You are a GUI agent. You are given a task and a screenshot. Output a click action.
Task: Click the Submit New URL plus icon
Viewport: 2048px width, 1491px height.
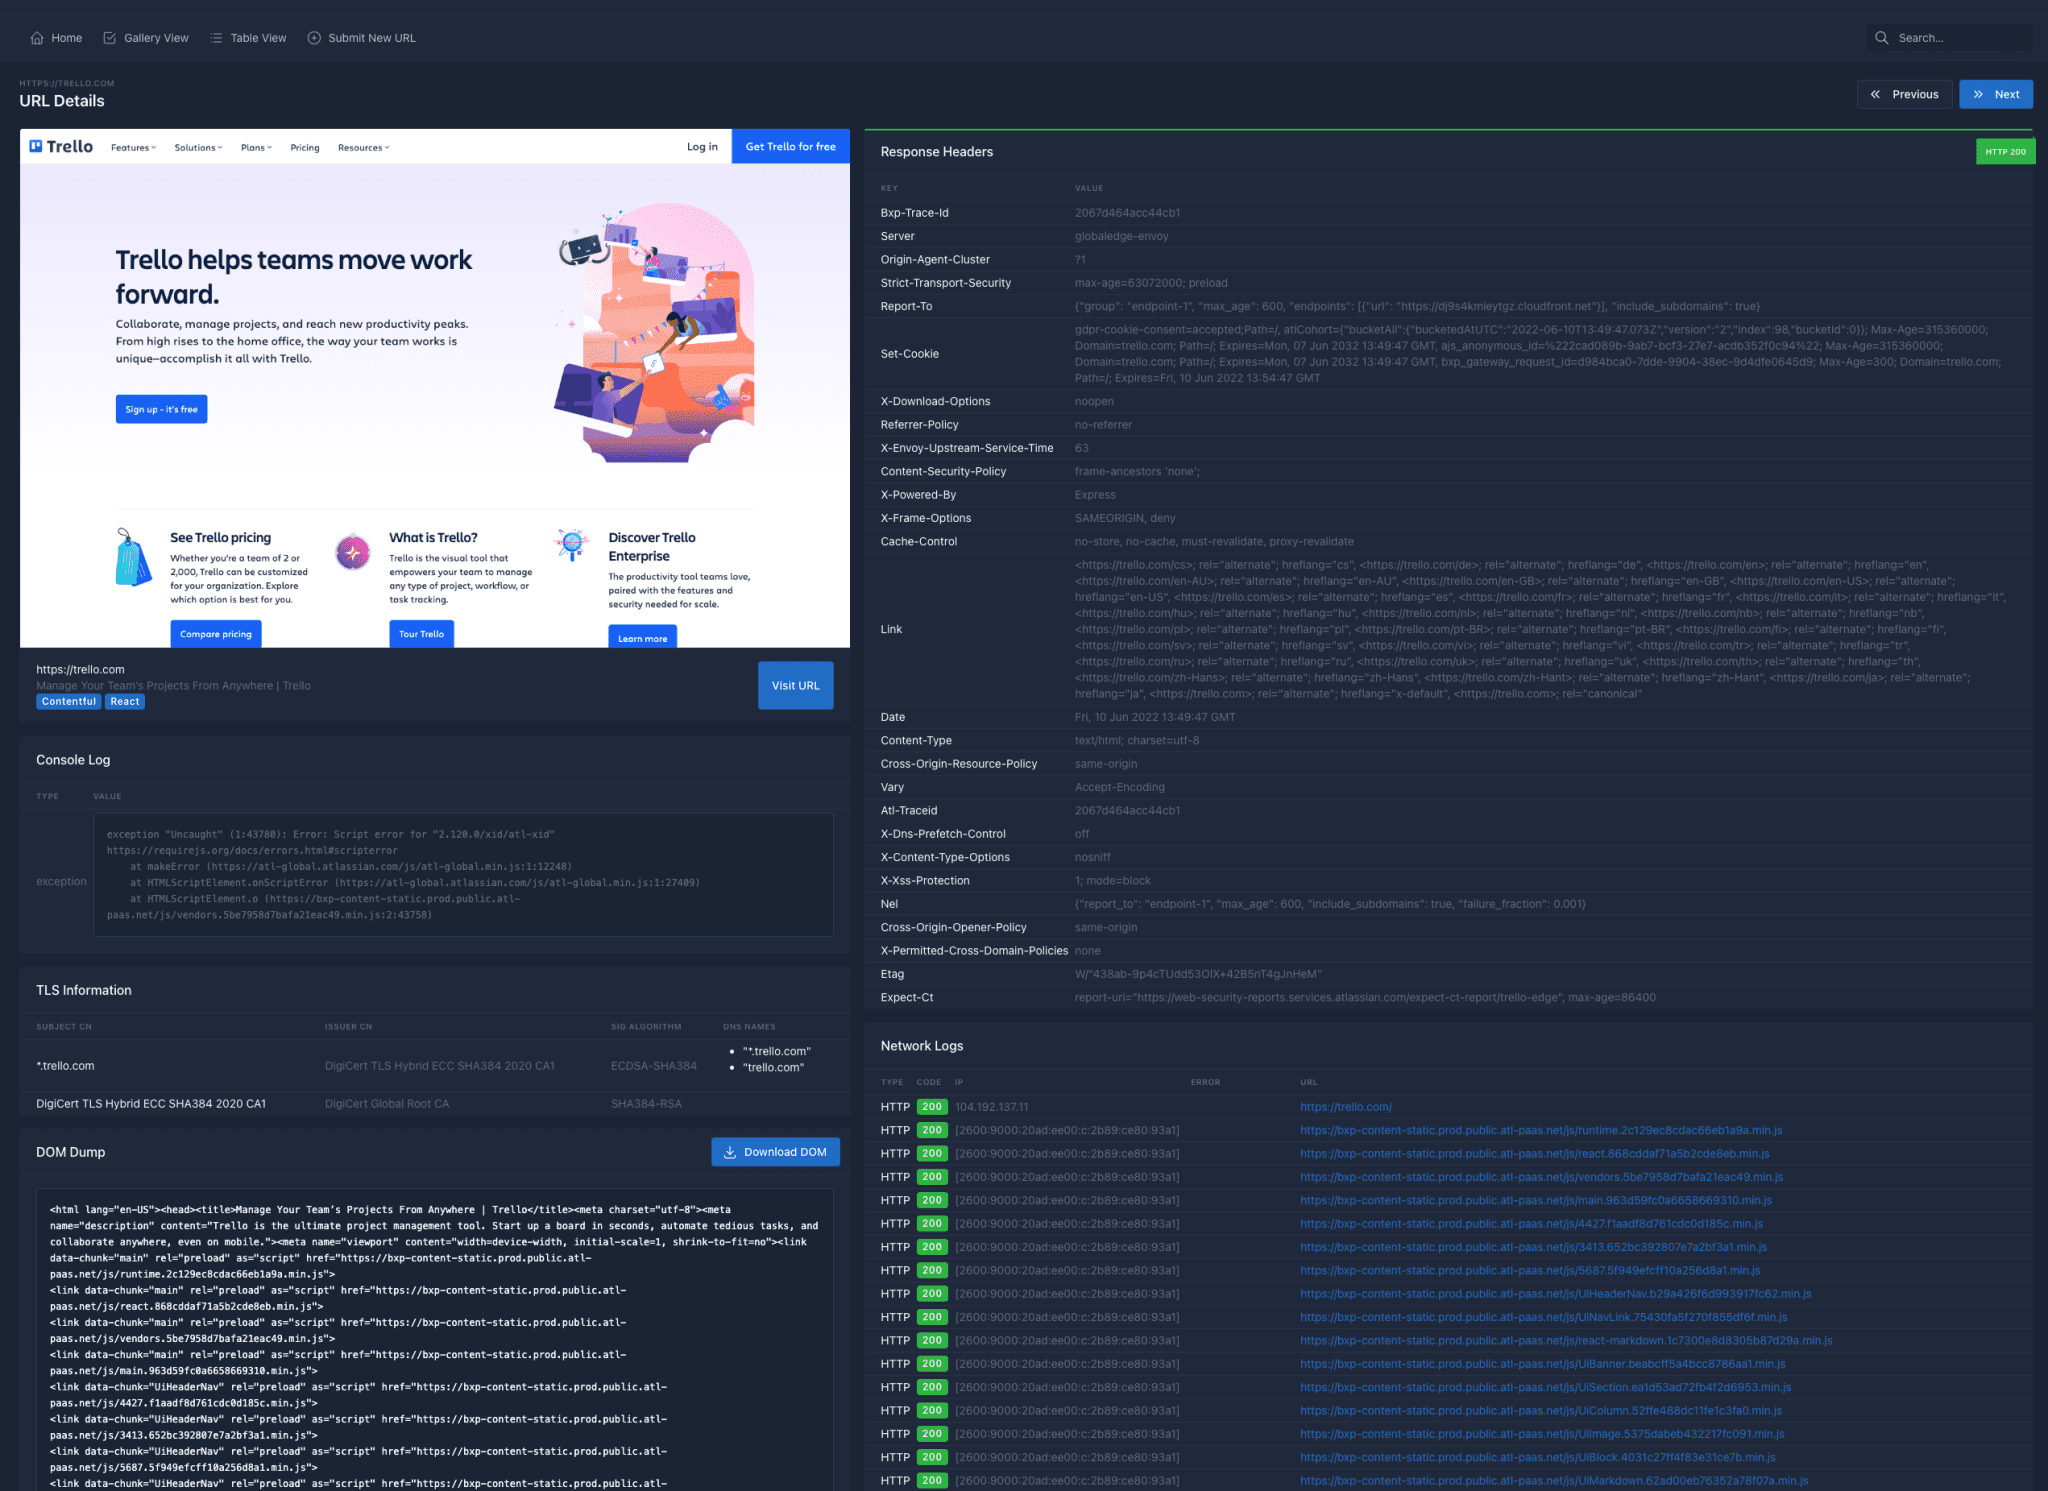(314, 38)
